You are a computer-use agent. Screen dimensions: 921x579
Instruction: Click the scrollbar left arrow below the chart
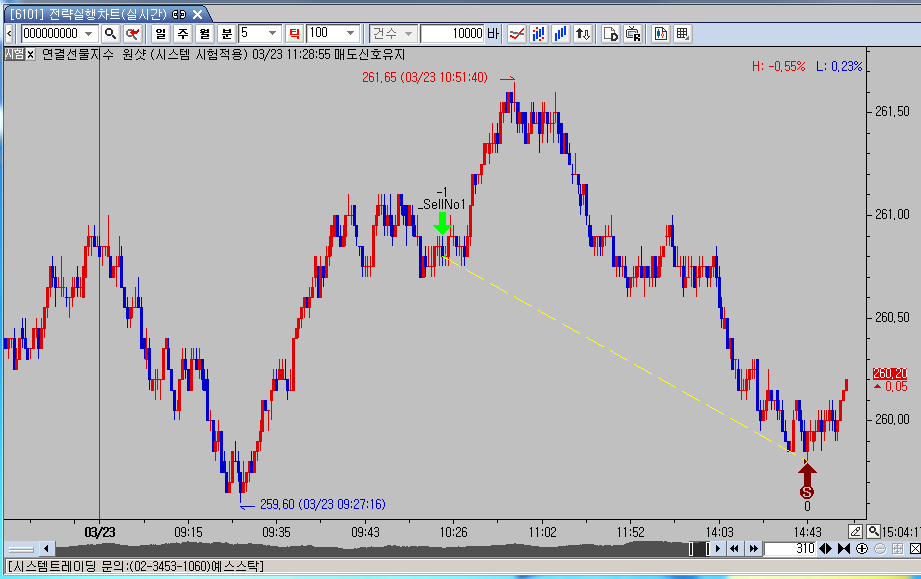(x=46, y=549)
